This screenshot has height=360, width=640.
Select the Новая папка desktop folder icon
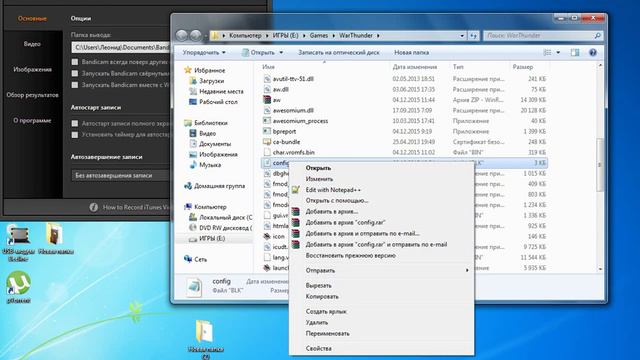tap(55, 239)
